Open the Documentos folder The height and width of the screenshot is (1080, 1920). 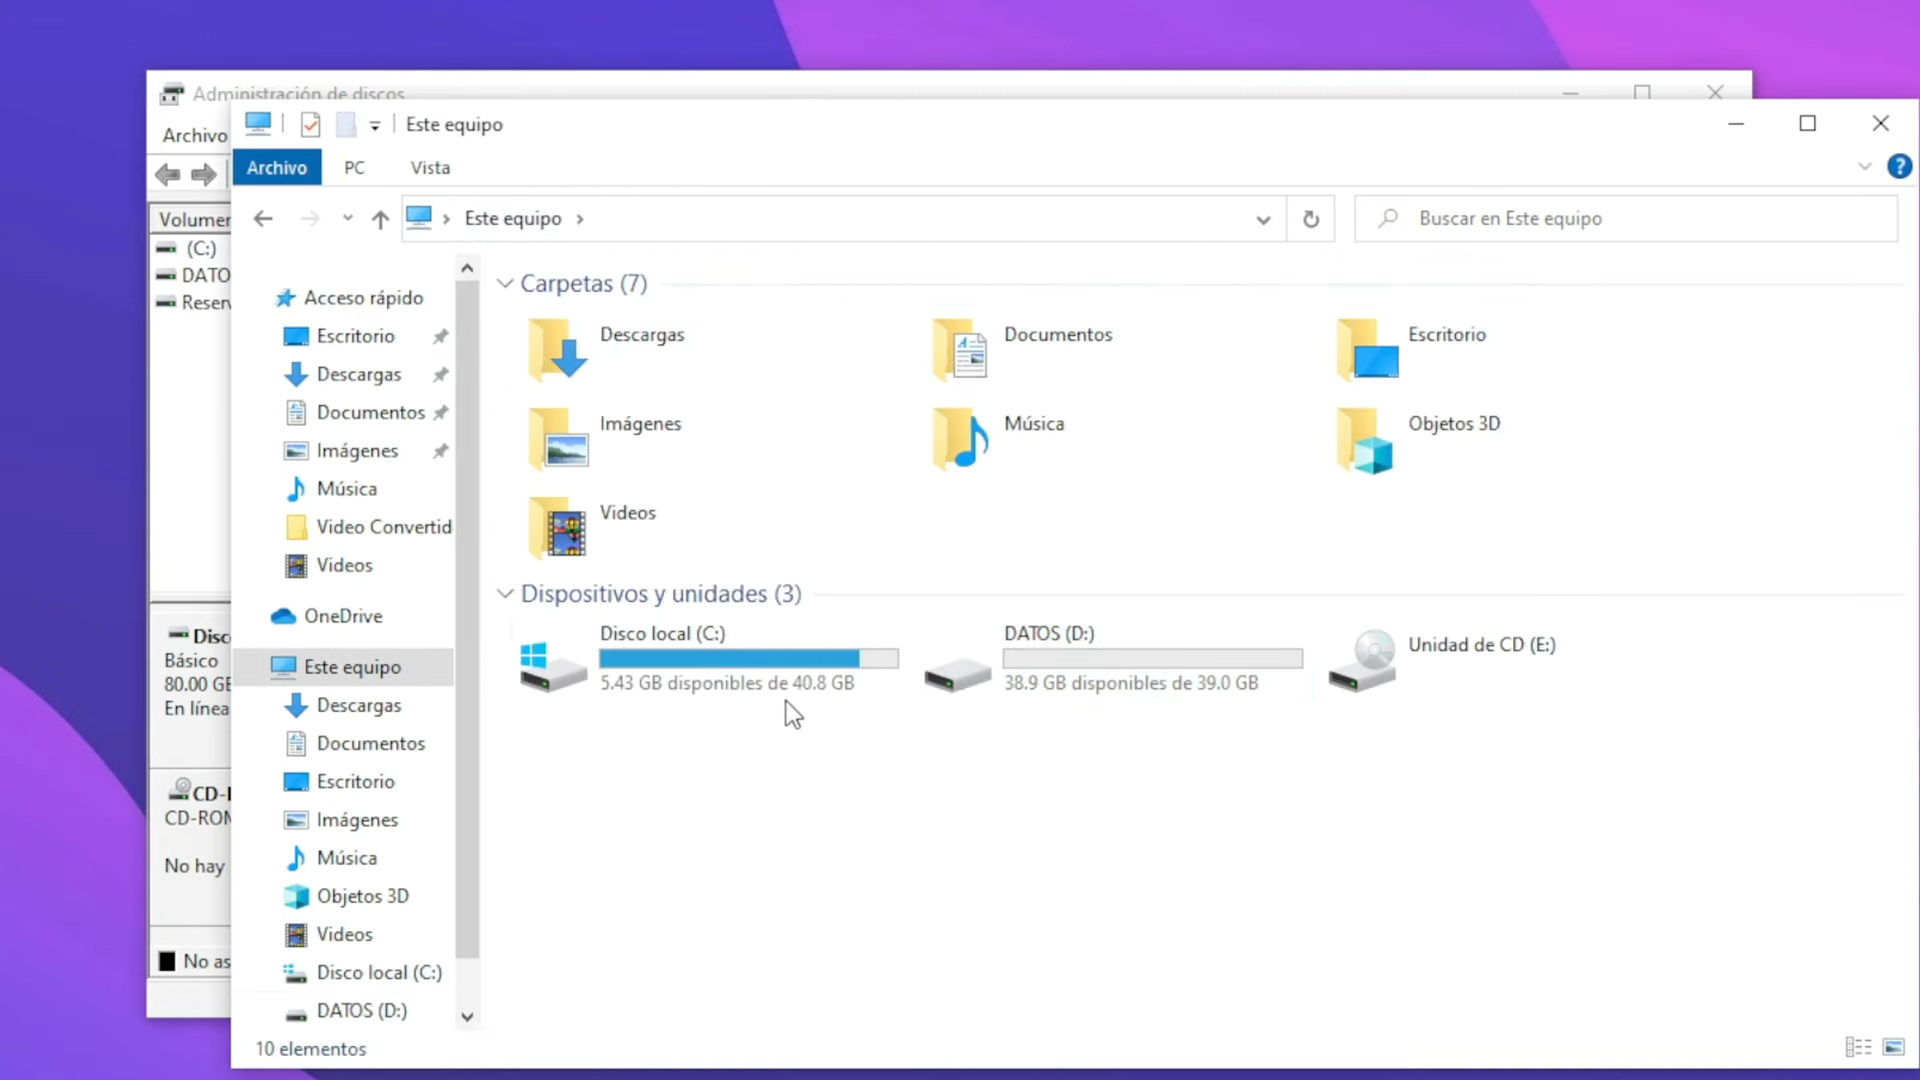1058,335
